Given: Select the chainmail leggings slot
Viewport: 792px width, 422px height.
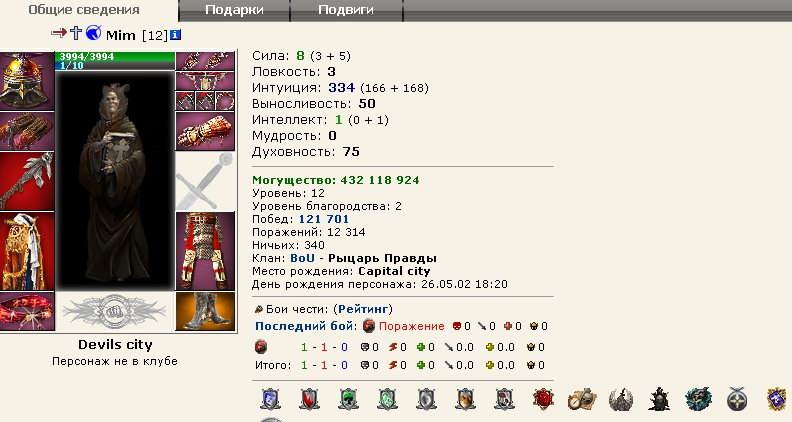Looking at the screenshot, I should coord(205,251).
